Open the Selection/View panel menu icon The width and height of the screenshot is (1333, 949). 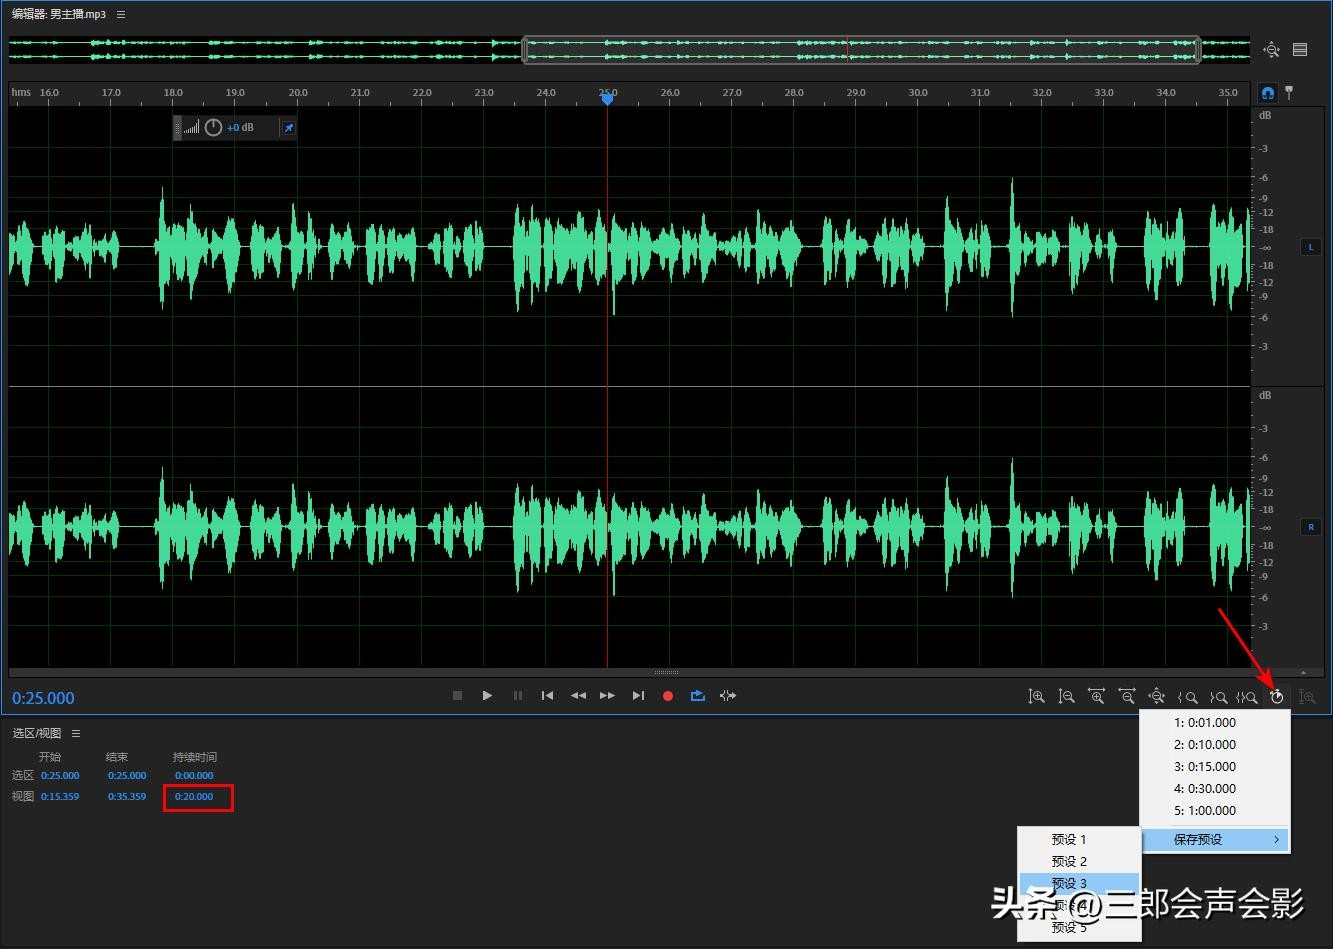pos(76,734)
